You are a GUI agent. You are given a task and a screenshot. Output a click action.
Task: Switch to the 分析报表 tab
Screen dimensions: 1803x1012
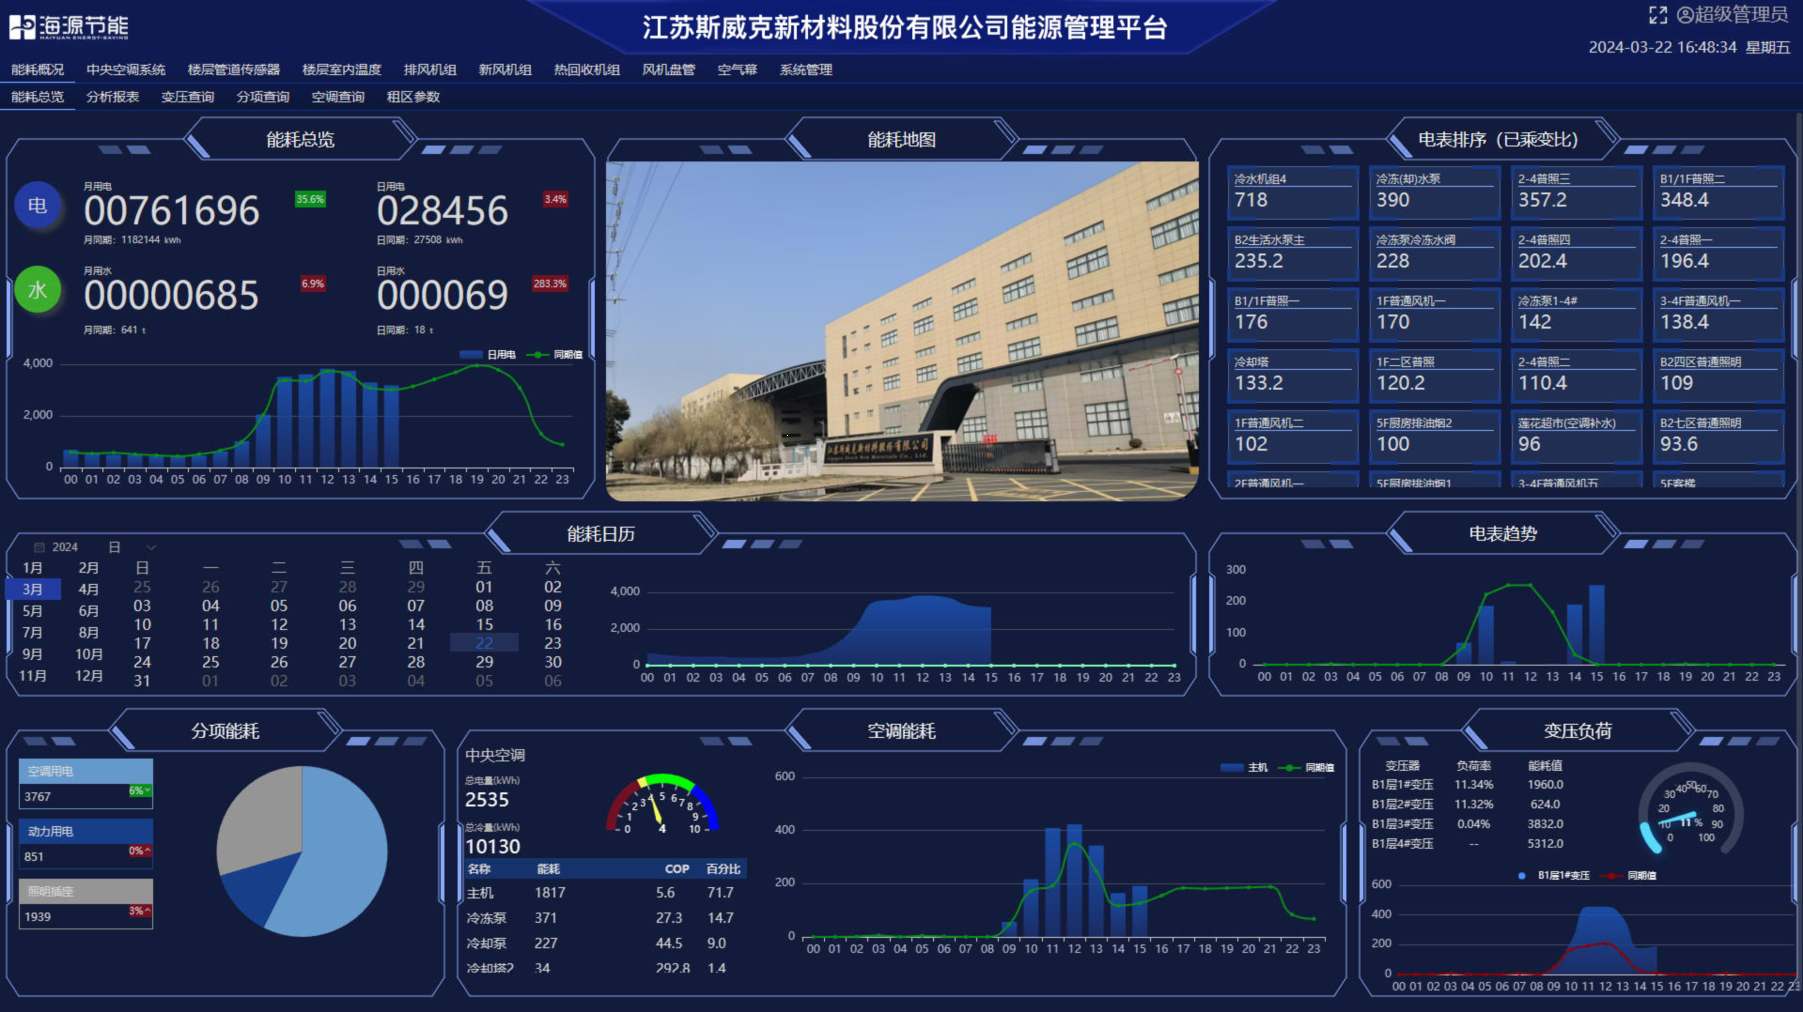point(112,97)
